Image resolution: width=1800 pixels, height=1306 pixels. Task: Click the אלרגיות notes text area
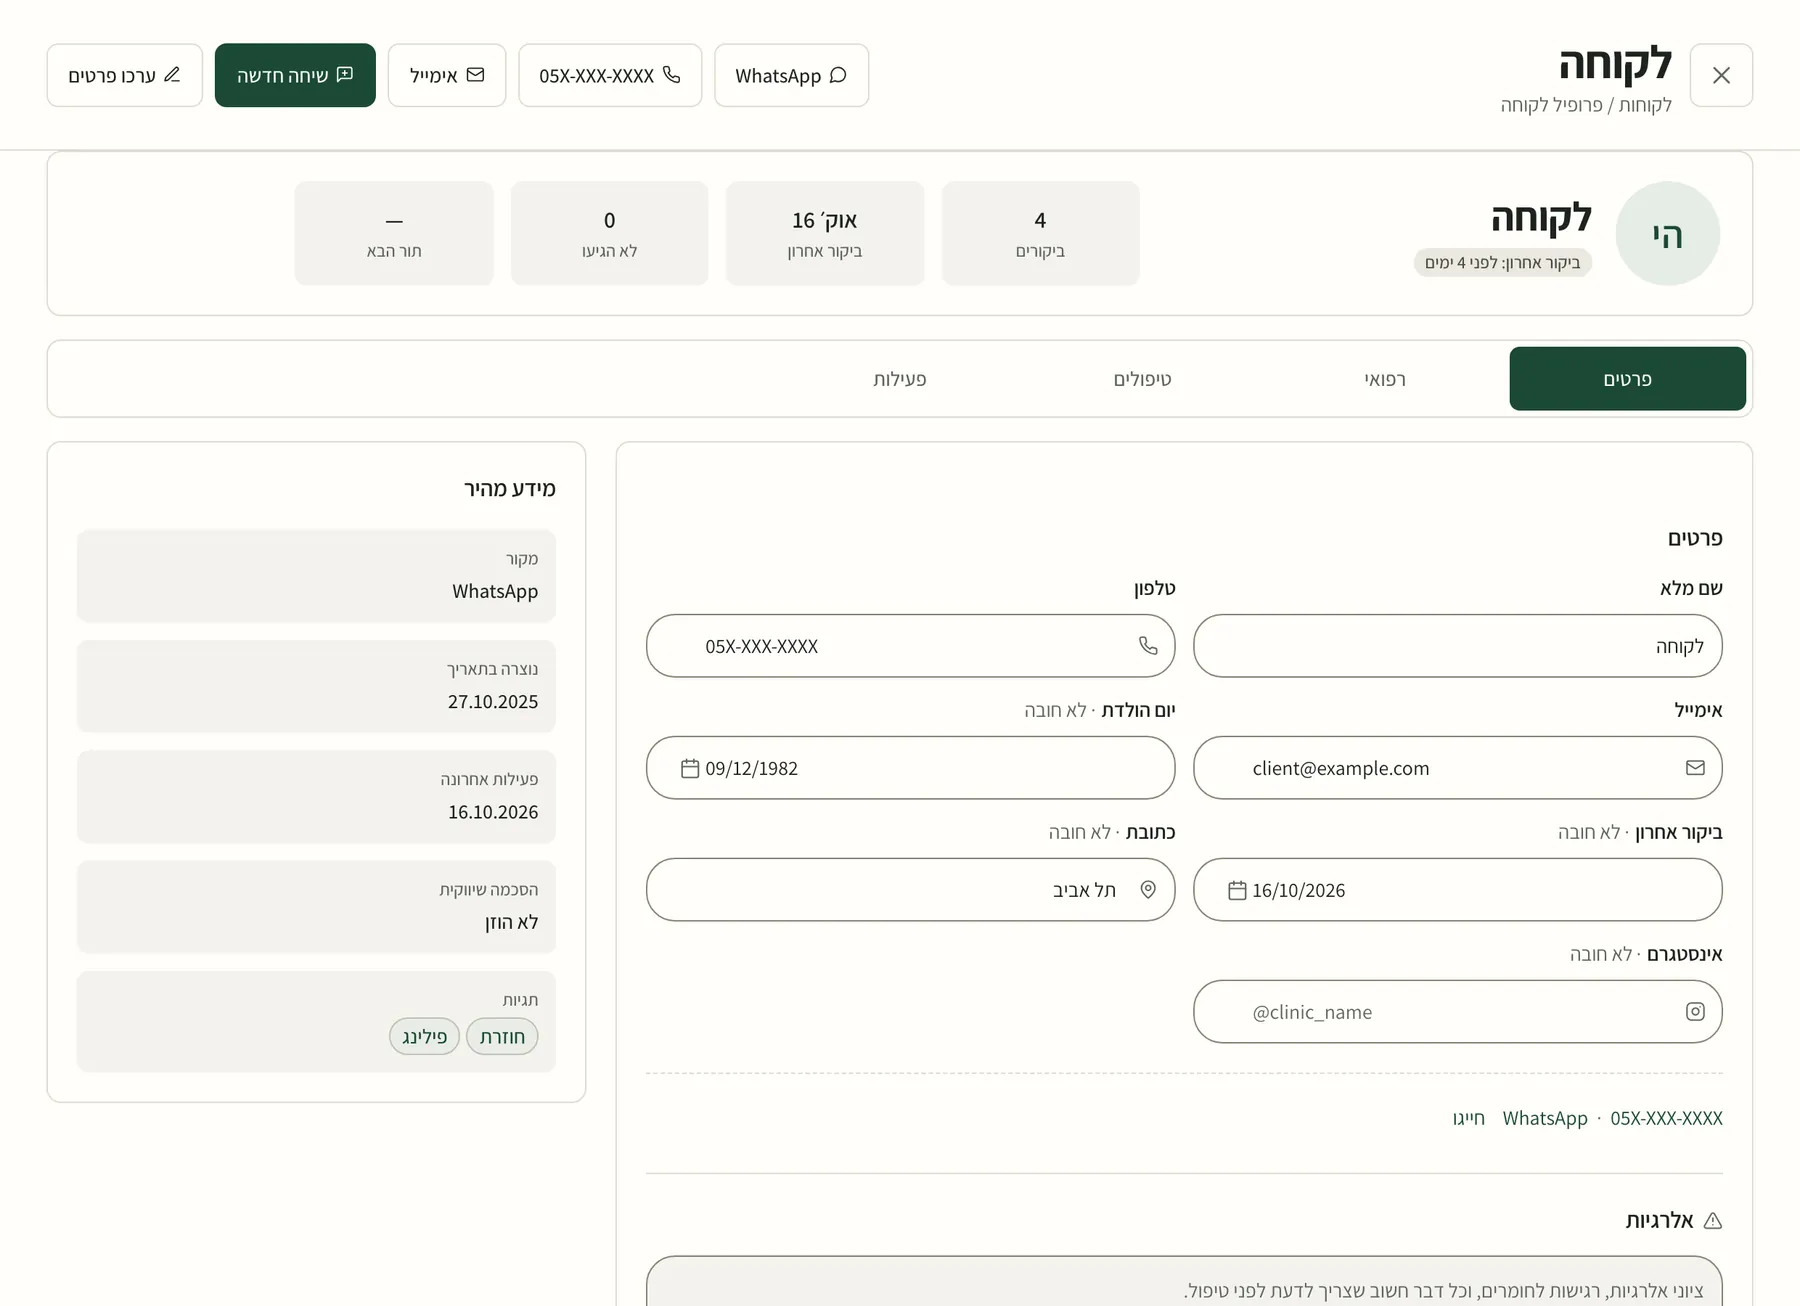(1184, 1281)
